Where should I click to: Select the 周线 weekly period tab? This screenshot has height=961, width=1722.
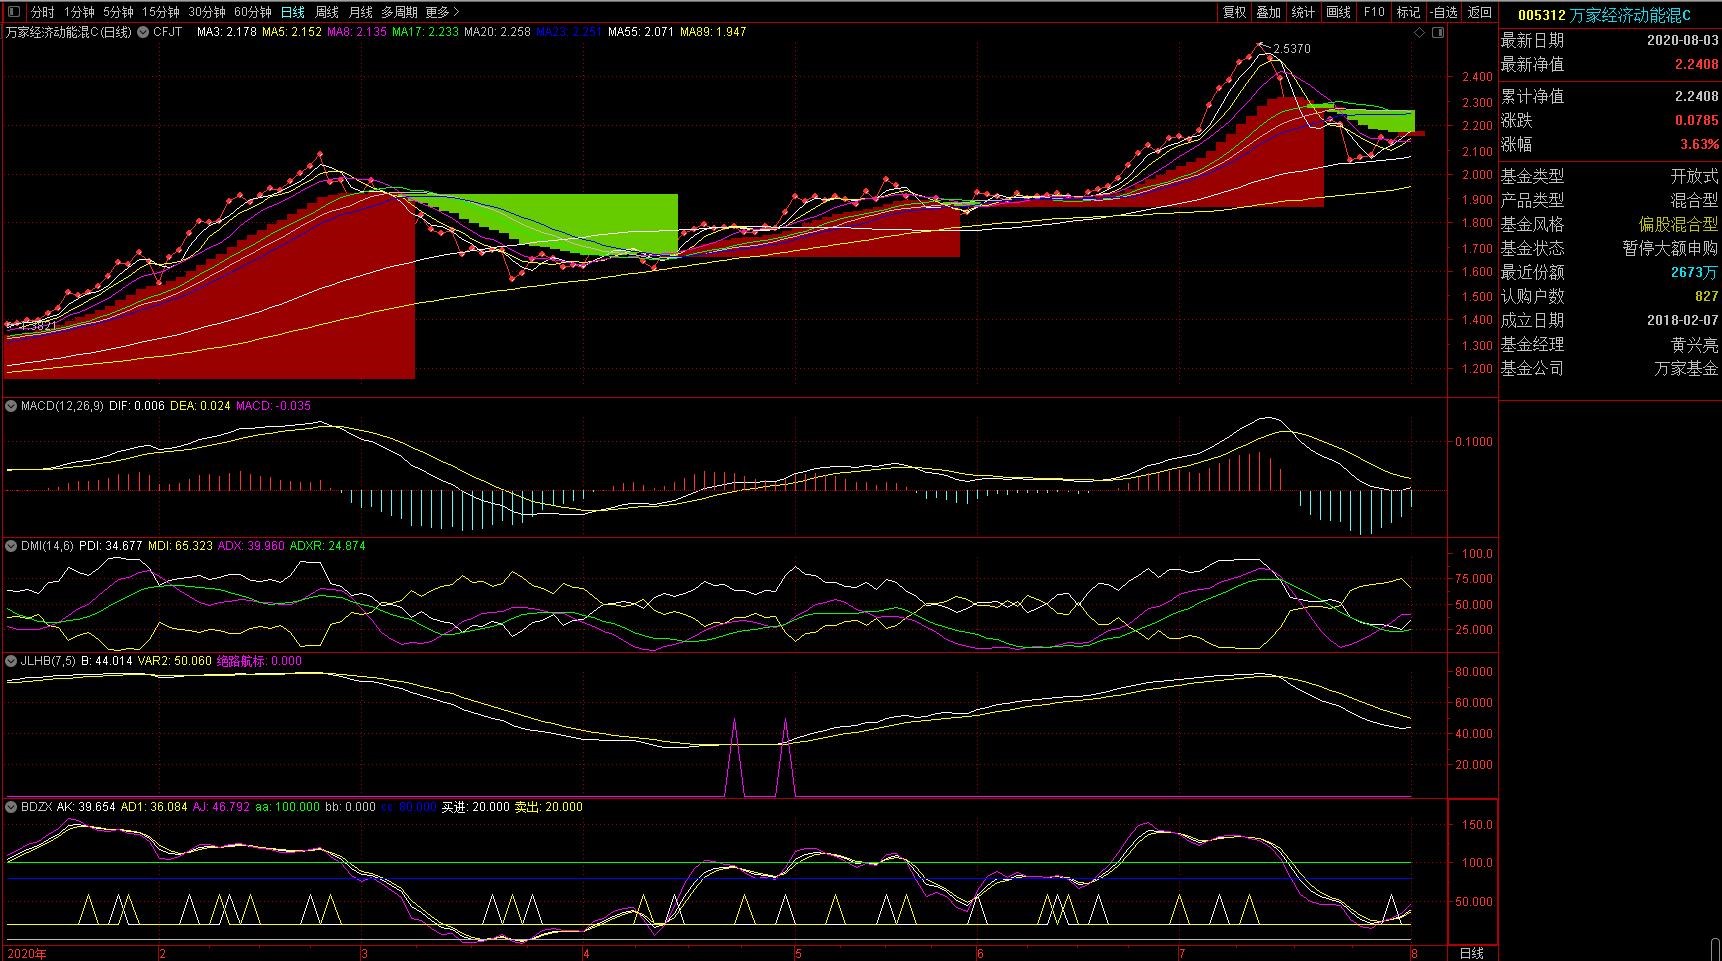pos(327,12)
